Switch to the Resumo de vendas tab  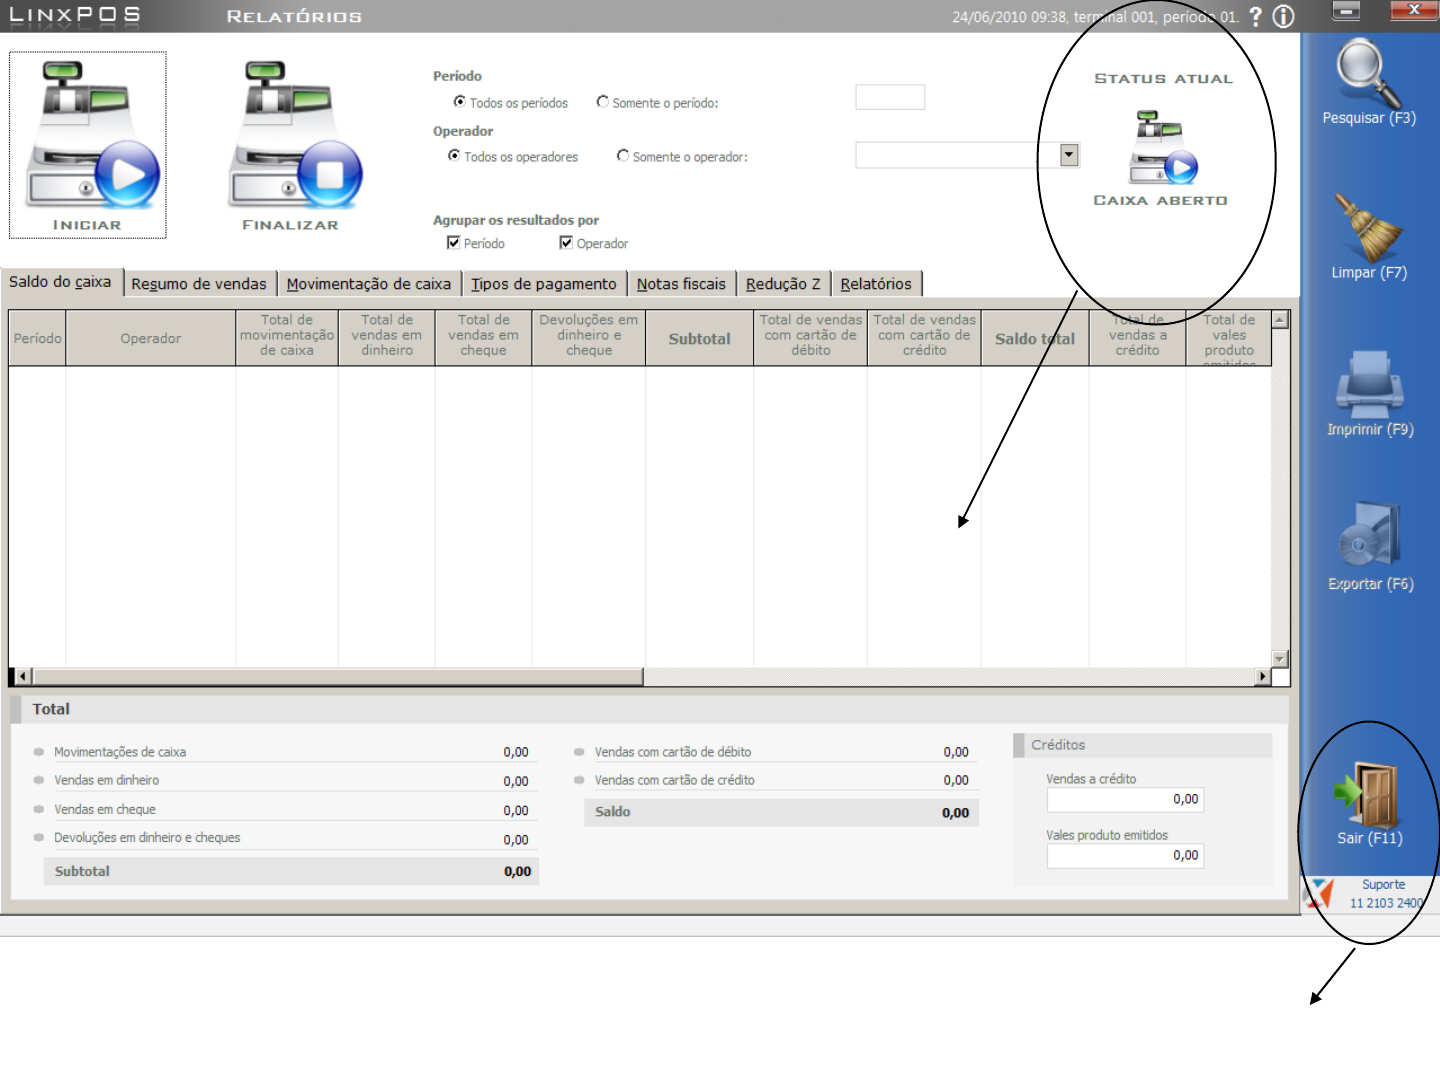(x=199, y=284)
